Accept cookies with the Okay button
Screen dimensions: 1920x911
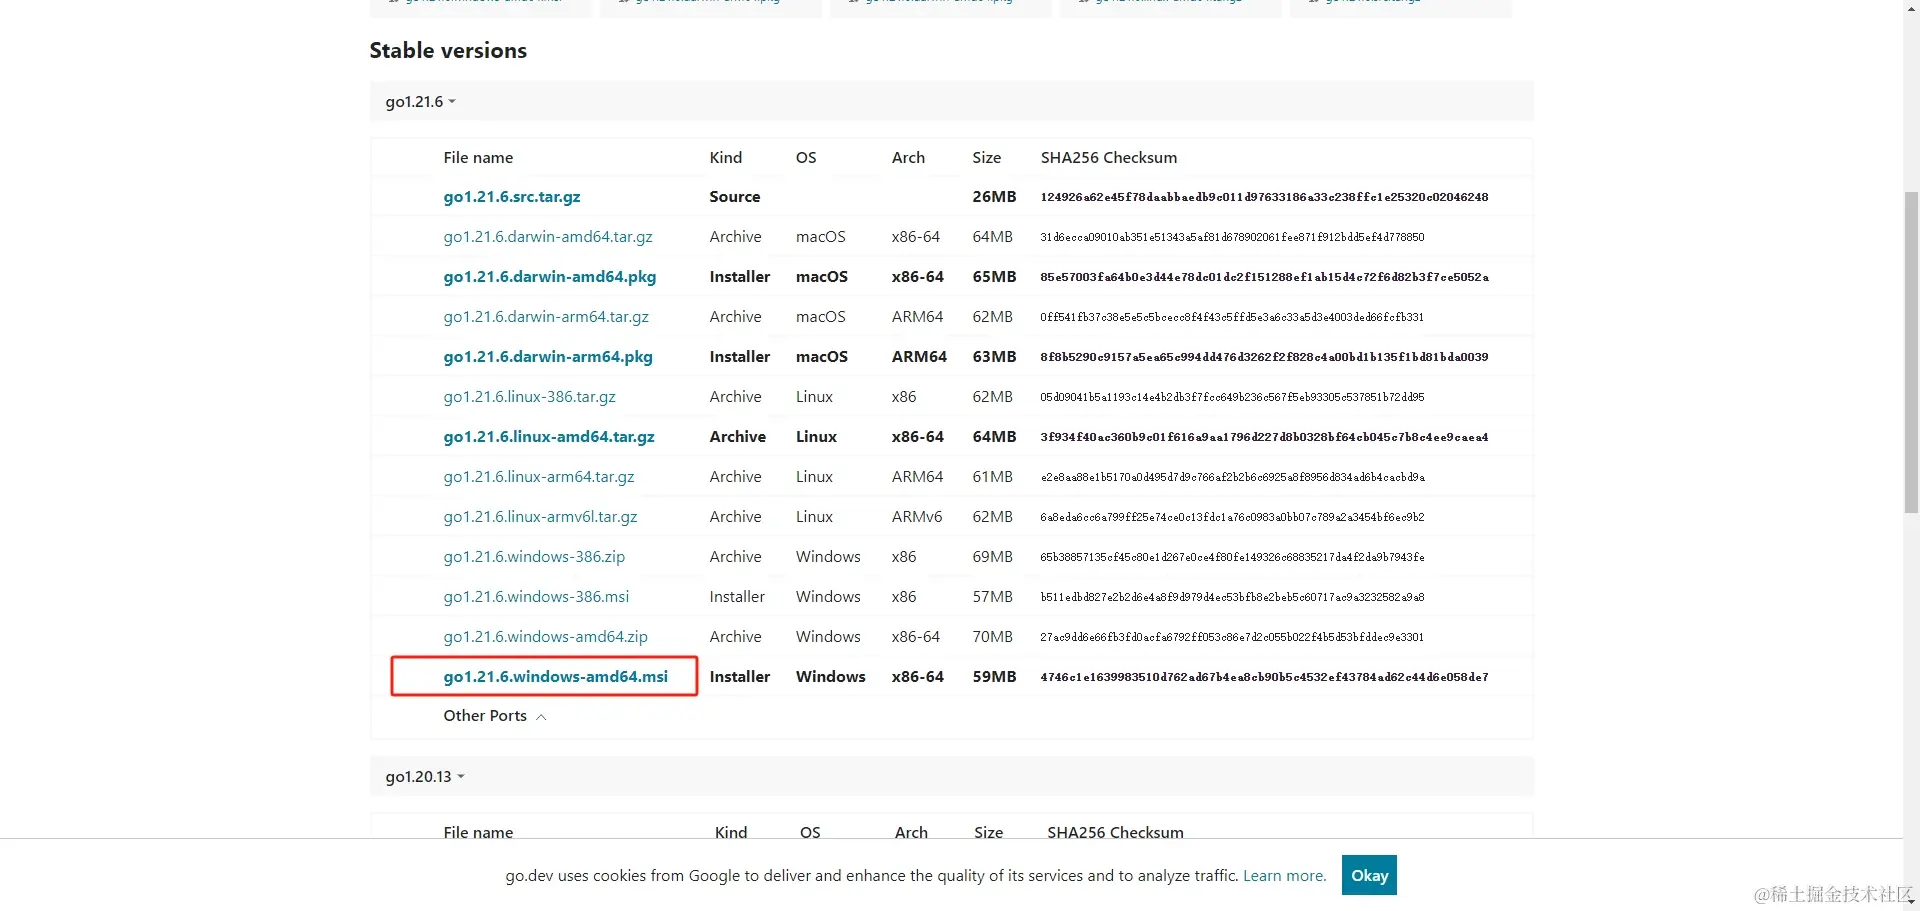(1369, 875)
